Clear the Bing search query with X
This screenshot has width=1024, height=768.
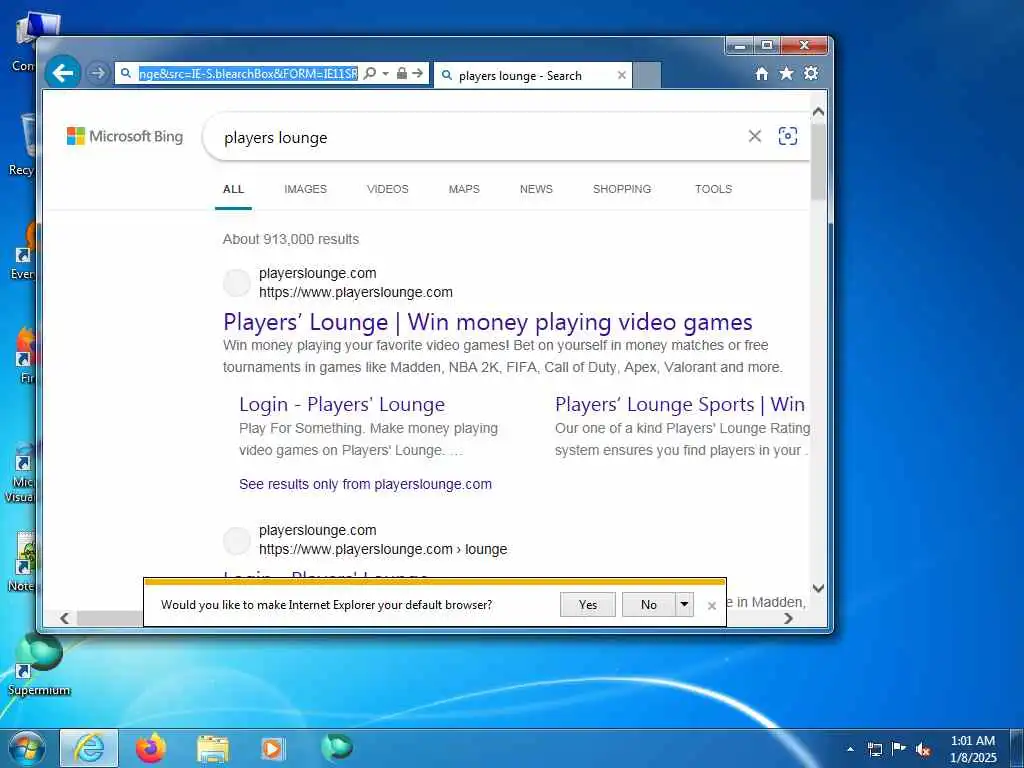(754, 136)
